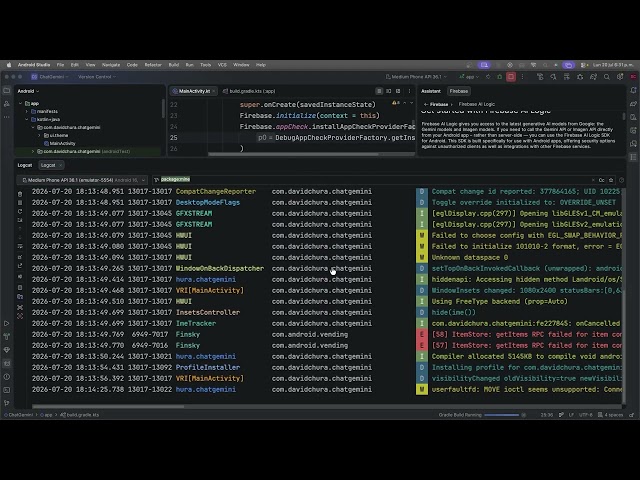Open IDE settings gear icon

click(620, 77)
